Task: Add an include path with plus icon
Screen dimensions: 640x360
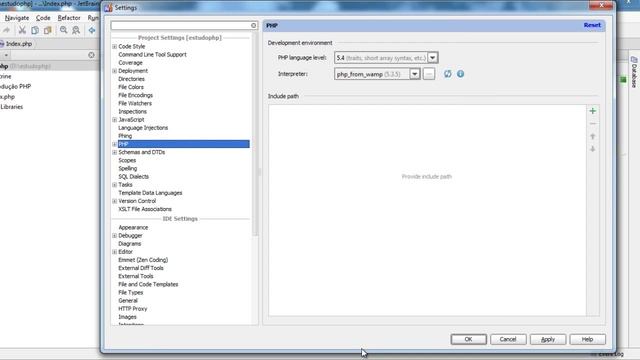Action: (593, 111)
